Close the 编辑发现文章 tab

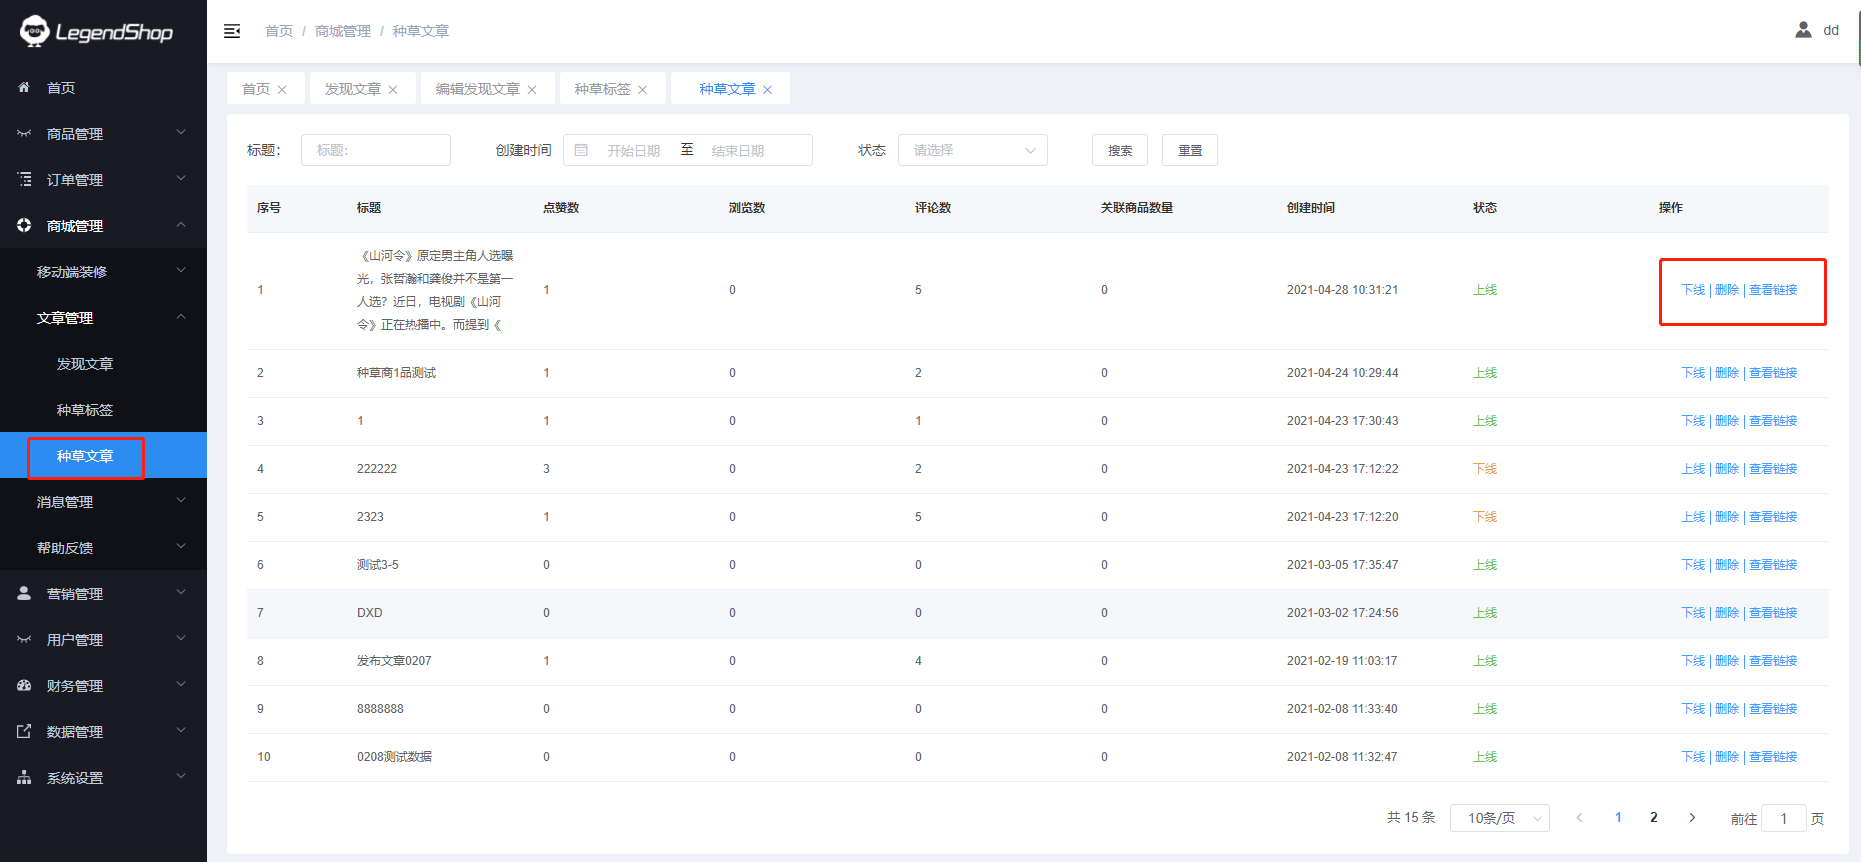coord(532,90)
